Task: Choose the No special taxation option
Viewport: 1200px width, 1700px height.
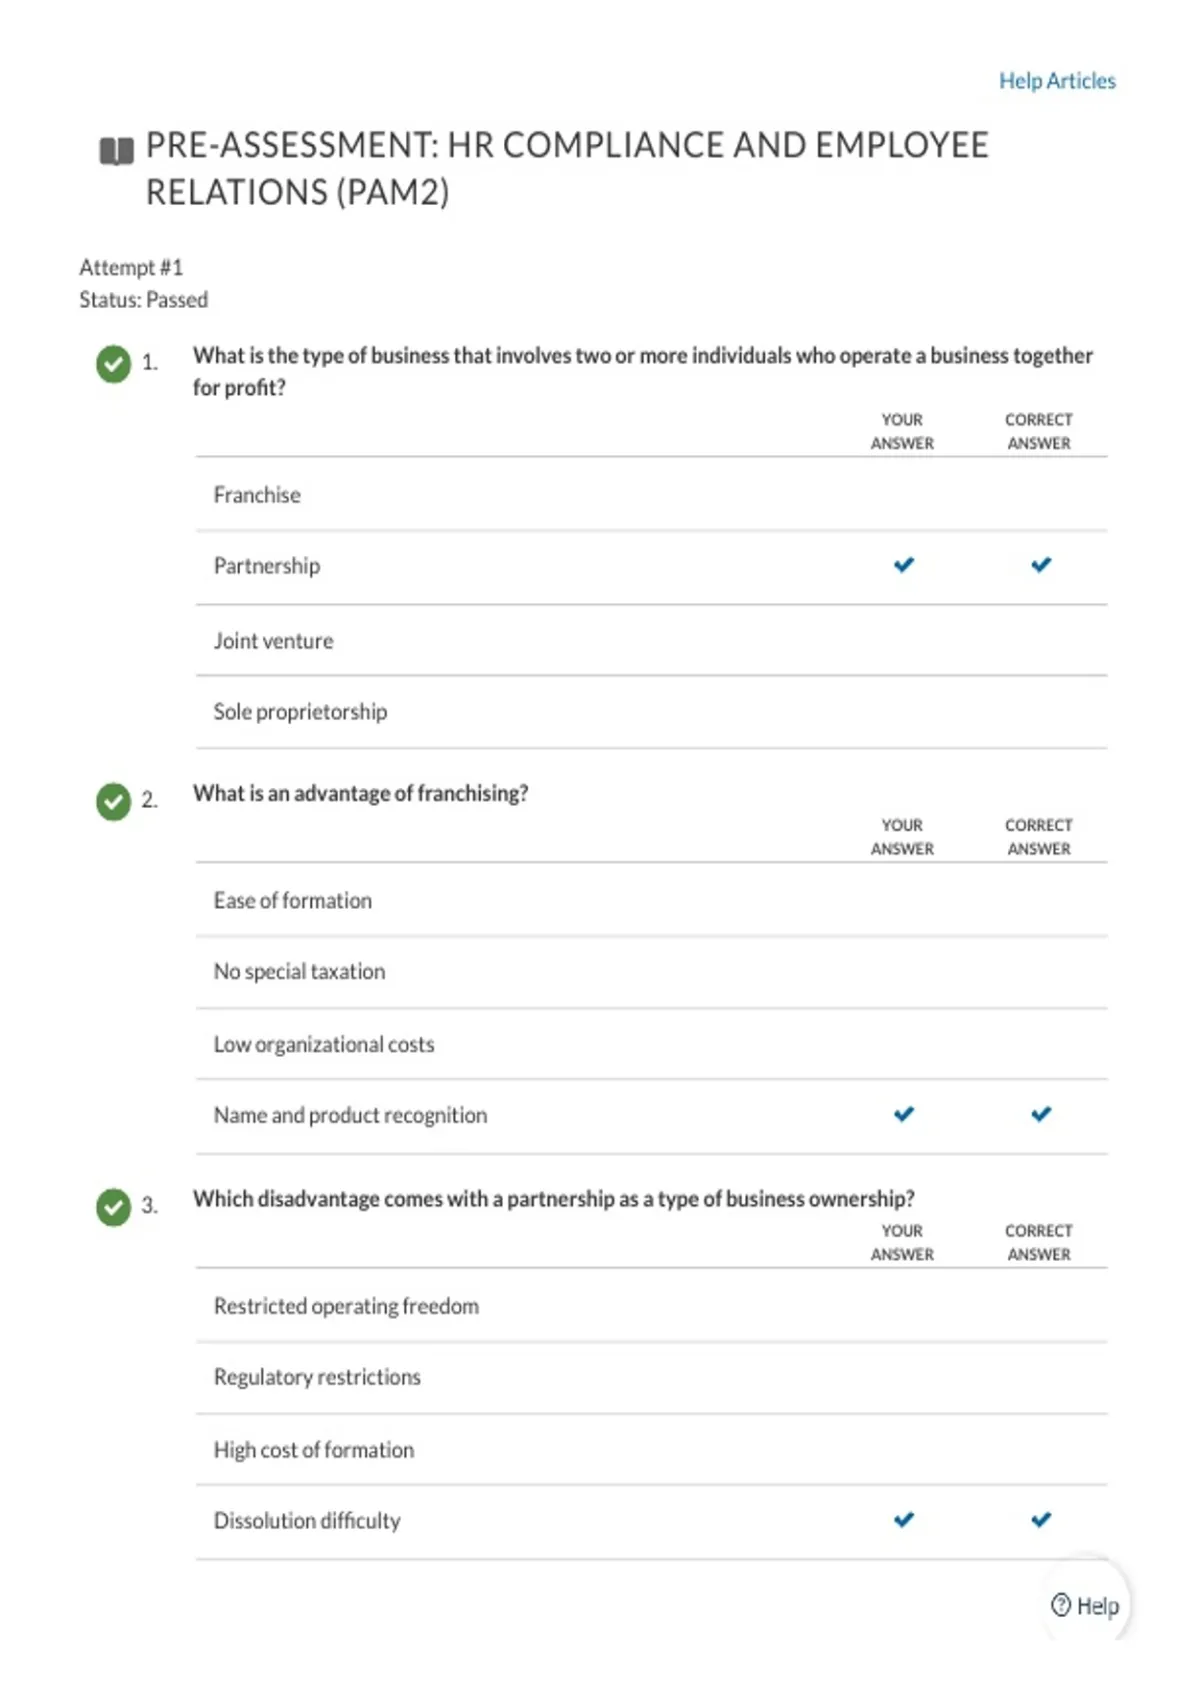Action: [651, 972]
